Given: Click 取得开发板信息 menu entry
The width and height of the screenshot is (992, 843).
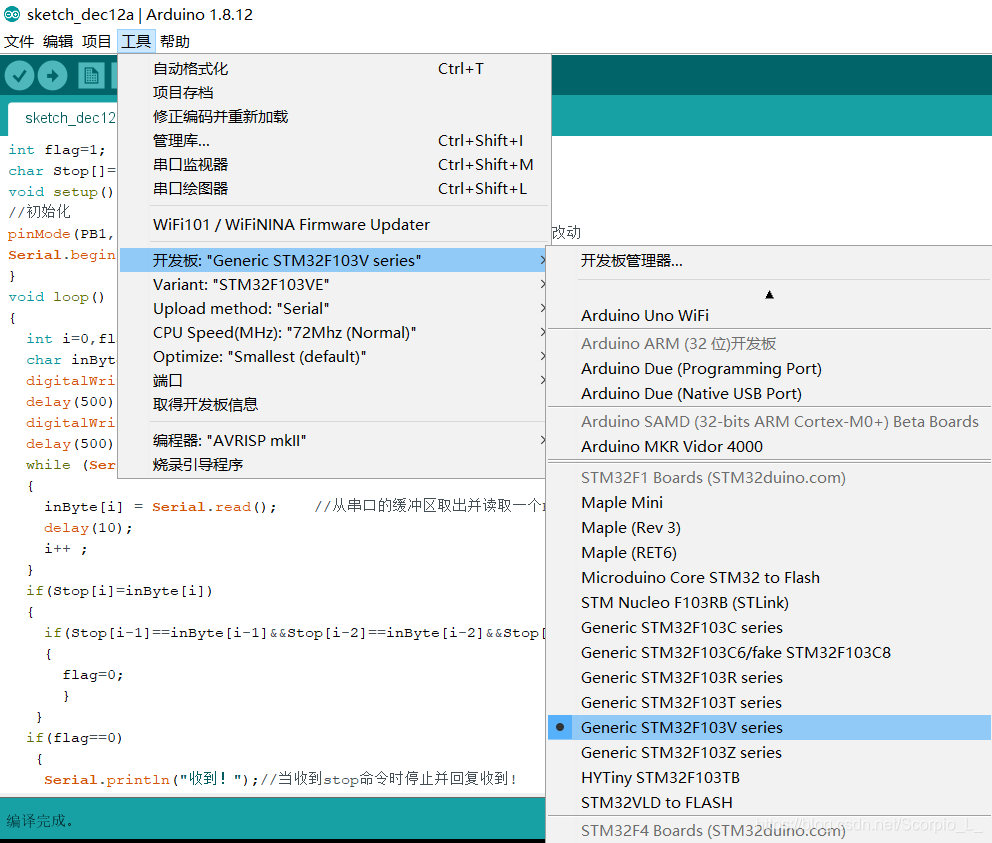Looking at the screenshot, I should (333, 404).
